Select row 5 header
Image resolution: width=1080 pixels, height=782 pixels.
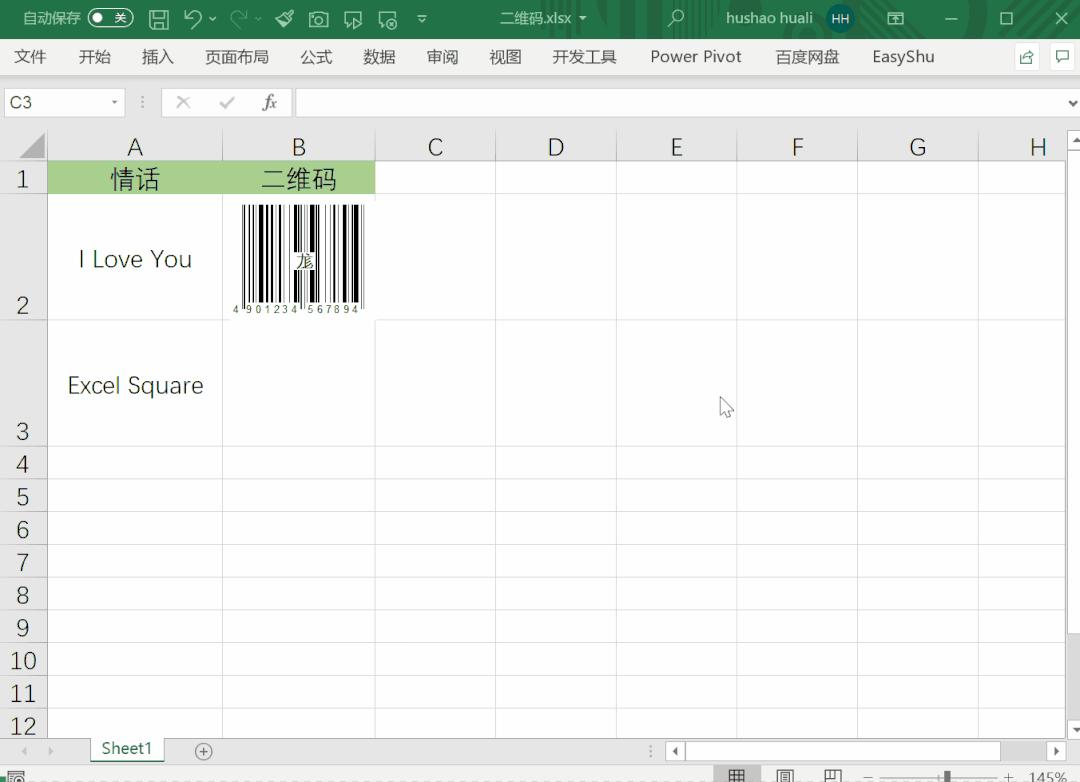coord(23,496)
